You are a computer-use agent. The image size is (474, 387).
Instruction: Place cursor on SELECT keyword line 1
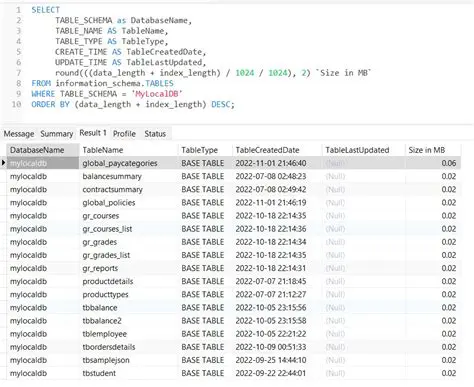46,10
